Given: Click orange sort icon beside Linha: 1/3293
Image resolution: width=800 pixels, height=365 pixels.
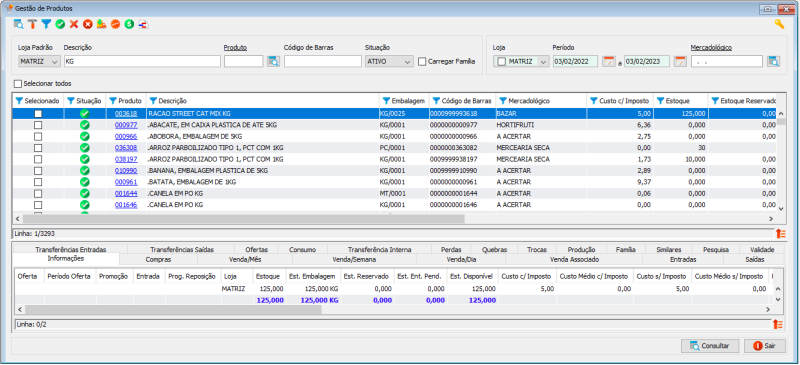Looking at the screenshot, I should 781,233.
